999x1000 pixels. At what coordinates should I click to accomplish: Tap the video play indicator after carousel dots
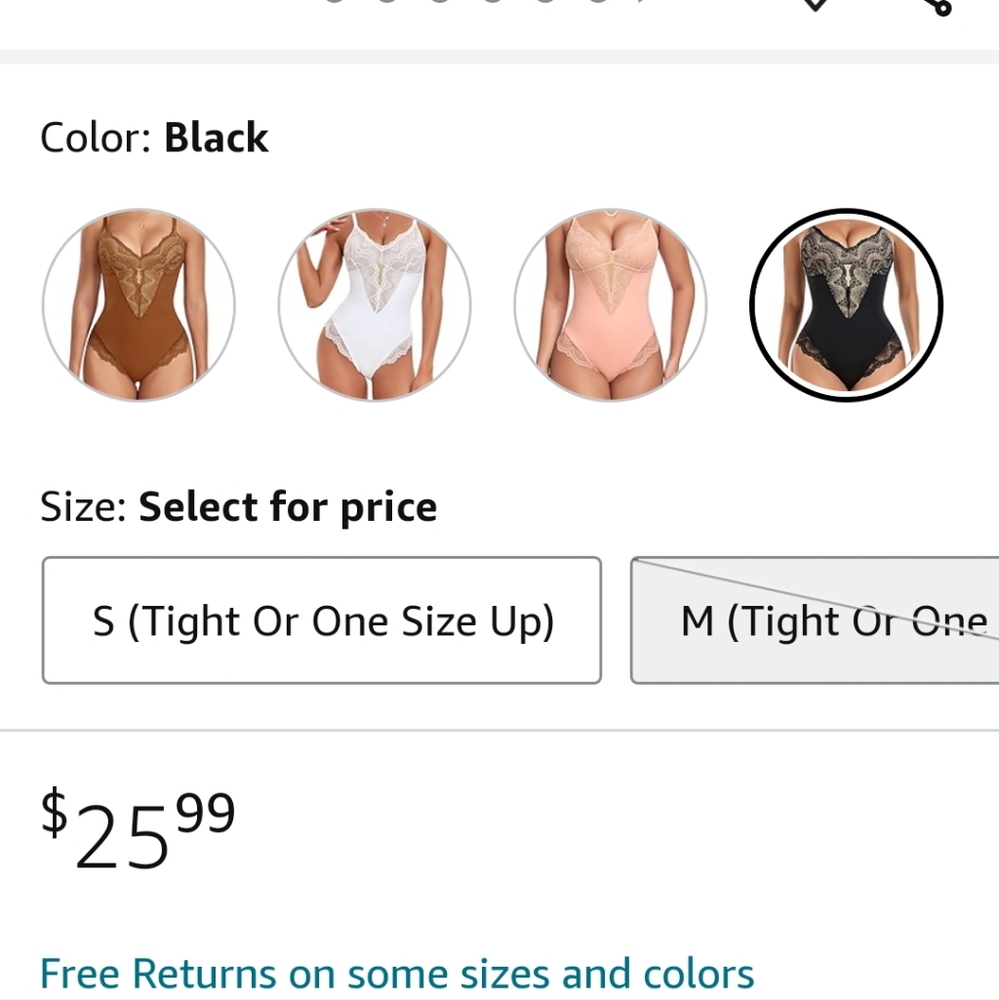642,1
